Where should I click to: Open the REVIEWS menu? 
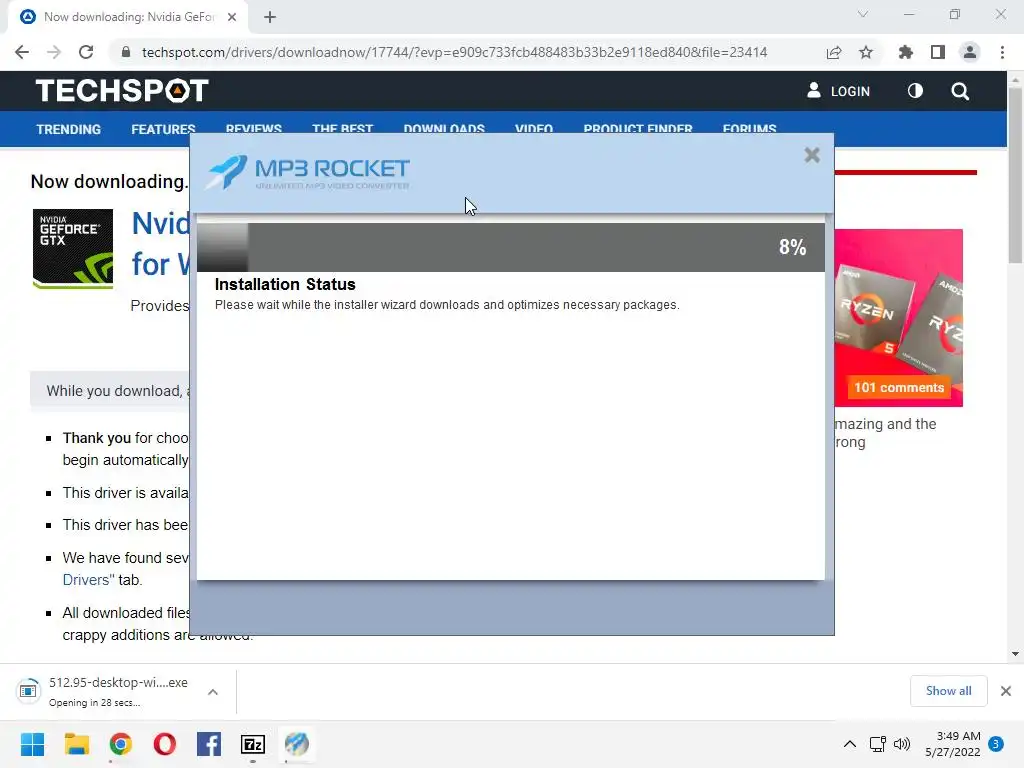pyautogui.click(x=253, y=128)
